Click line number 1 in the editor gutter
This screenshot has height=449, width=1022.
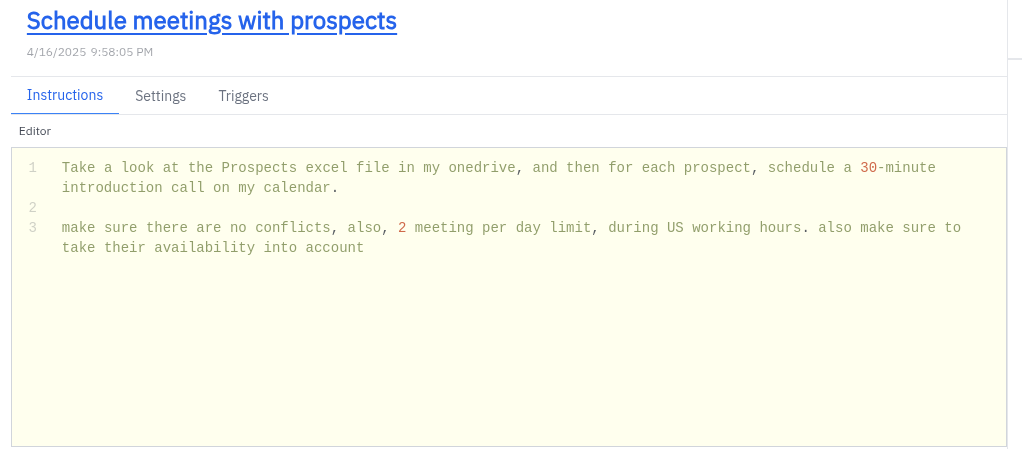[x=33, y=168]
